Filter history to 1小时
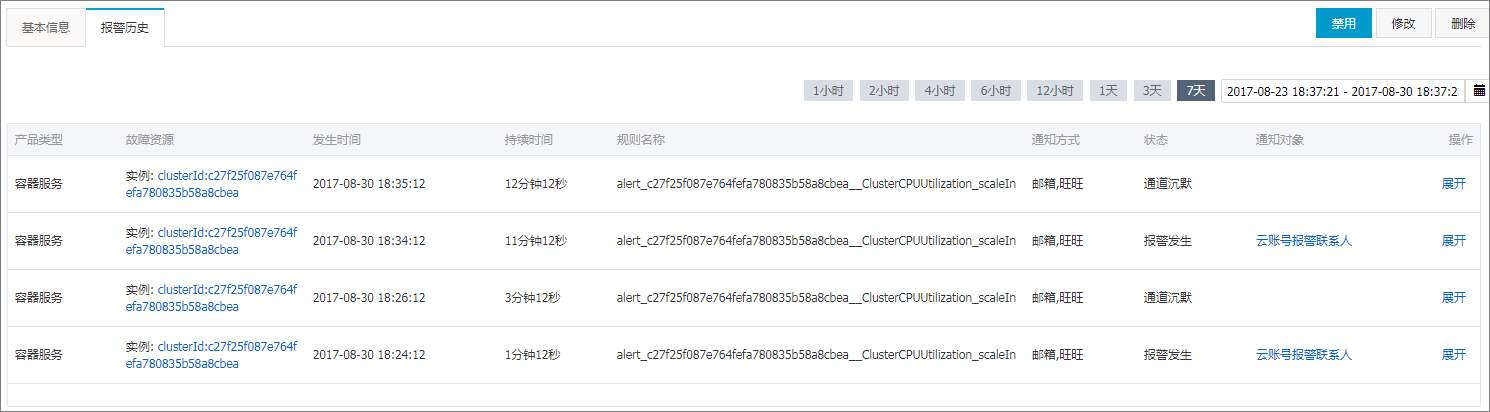1490x412 pixels. pyautogui.click(x=828, y=91)
